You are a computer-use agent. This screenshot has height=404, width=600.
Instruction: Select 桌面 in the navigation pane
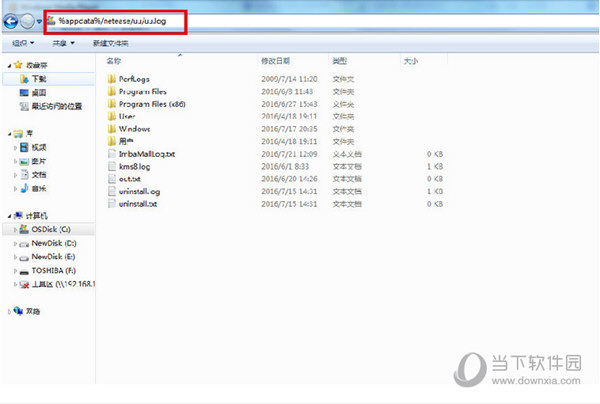point(39,91)
